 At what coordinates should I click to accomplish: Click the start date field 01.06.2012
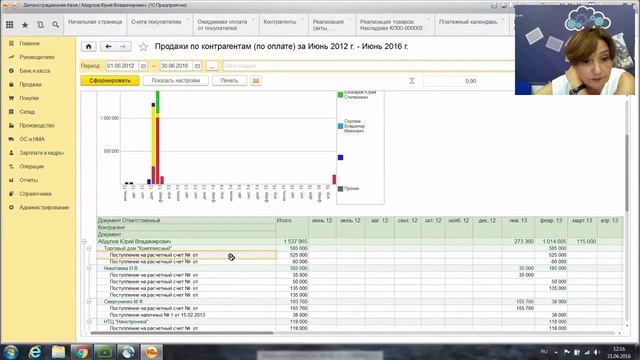point(122,66)
